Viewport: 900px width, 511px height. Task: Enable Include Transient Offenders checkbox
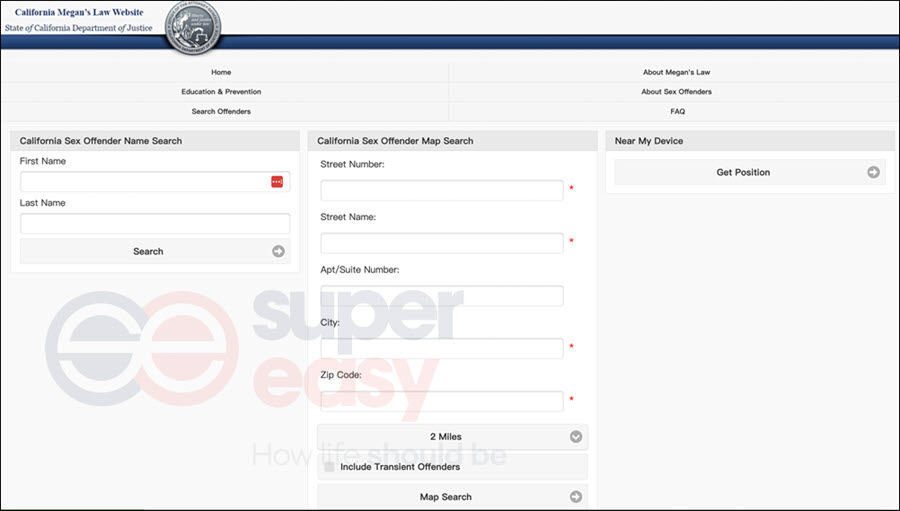coord(329,467)
